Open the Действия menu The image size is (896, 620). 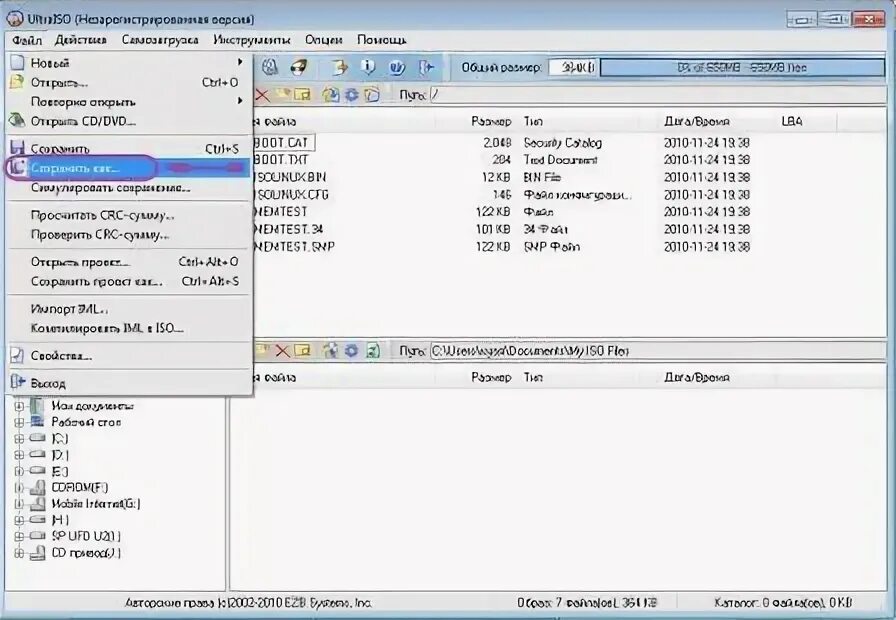(81, 40)
